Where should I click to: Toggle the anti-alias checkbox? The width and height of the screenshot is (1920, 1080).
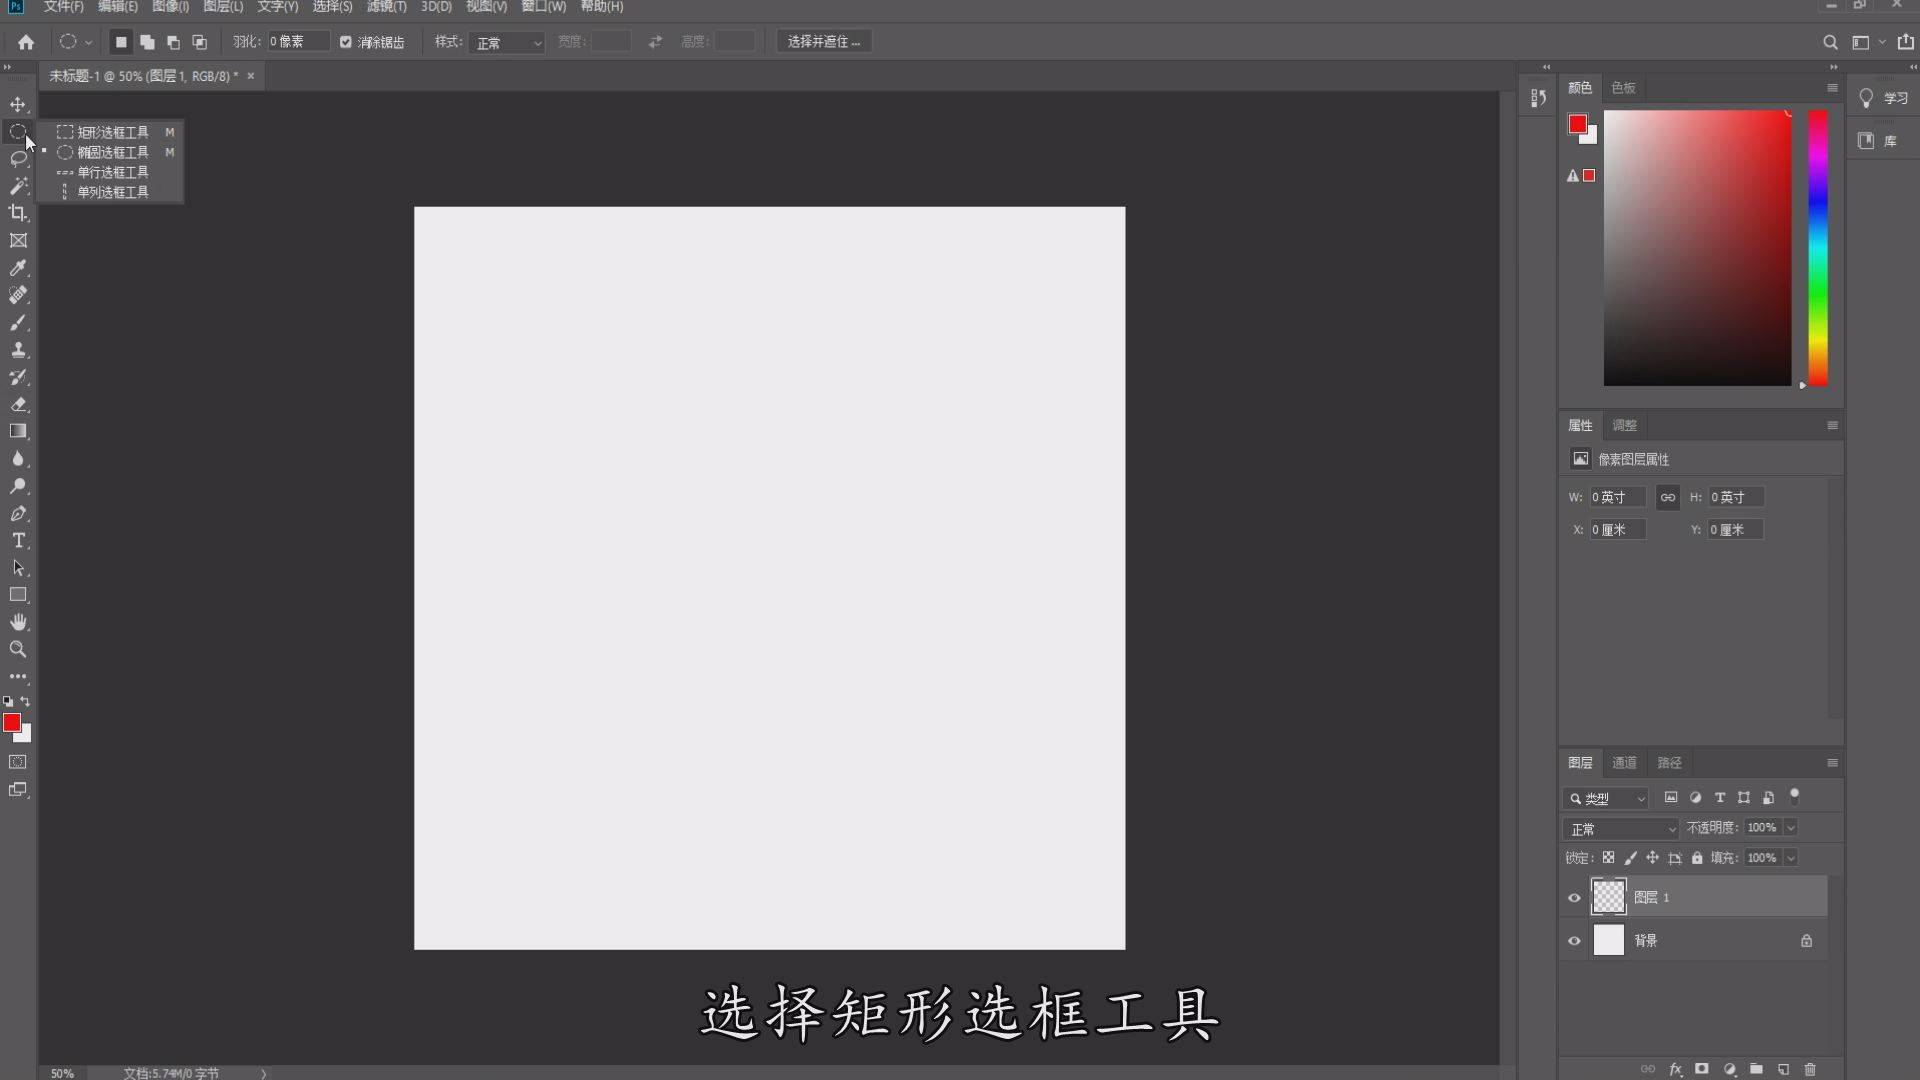pos(346,42)
